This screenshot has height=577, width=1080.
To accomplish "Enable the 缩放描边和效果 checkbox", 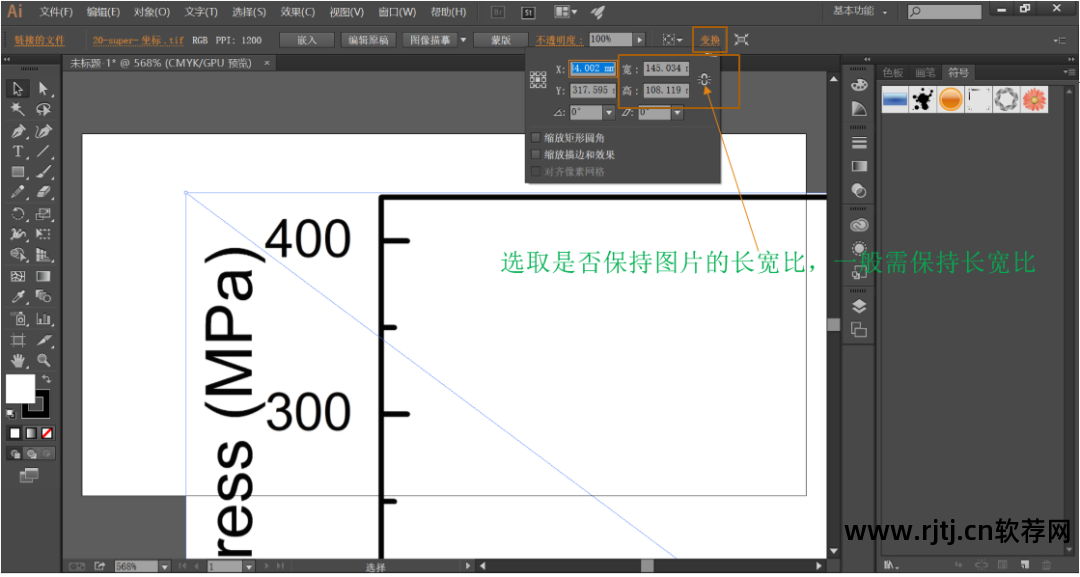I will point(537,155).
